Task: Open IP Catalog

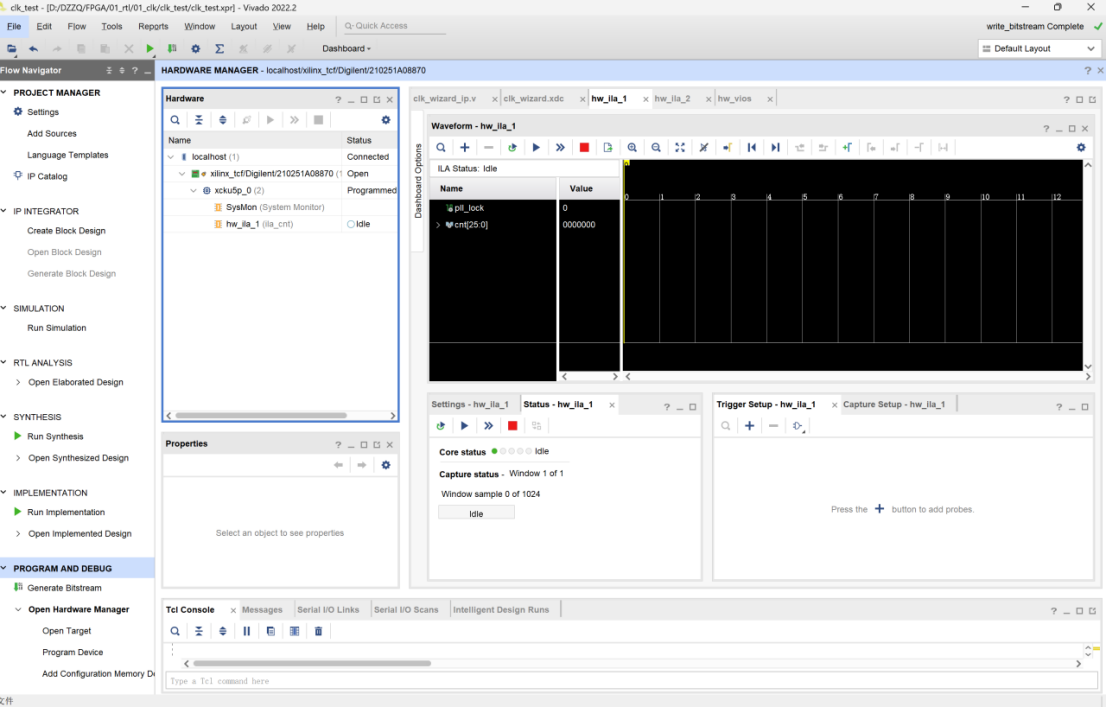Action: 47,177
